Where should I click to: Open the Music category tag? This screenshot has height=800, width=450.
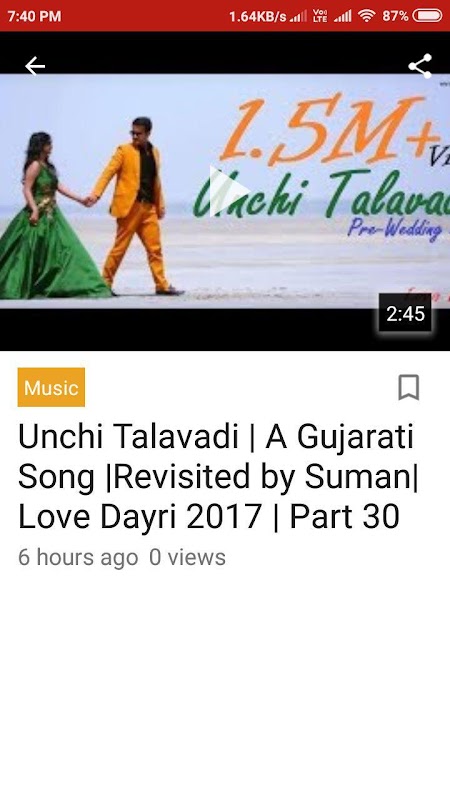pyautogui.click(x=51, y=387)
